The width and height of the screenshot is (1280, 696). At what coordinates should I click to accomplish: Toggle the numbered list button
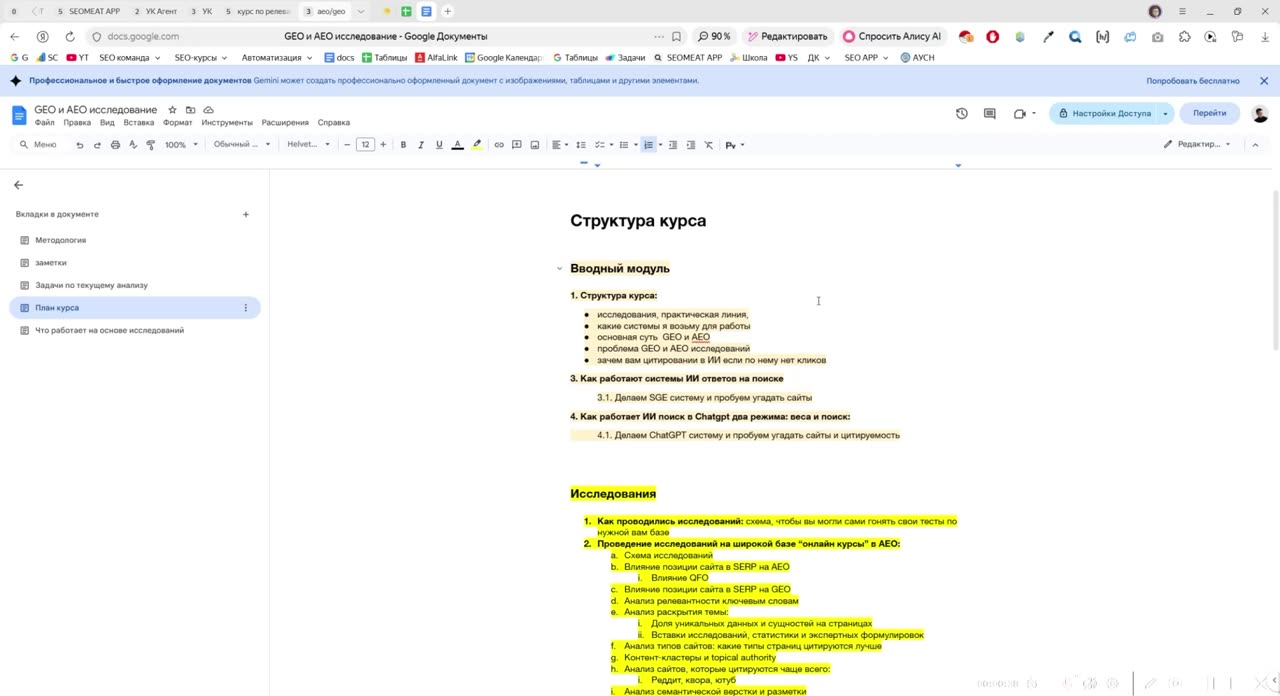[x=648, y=145]
